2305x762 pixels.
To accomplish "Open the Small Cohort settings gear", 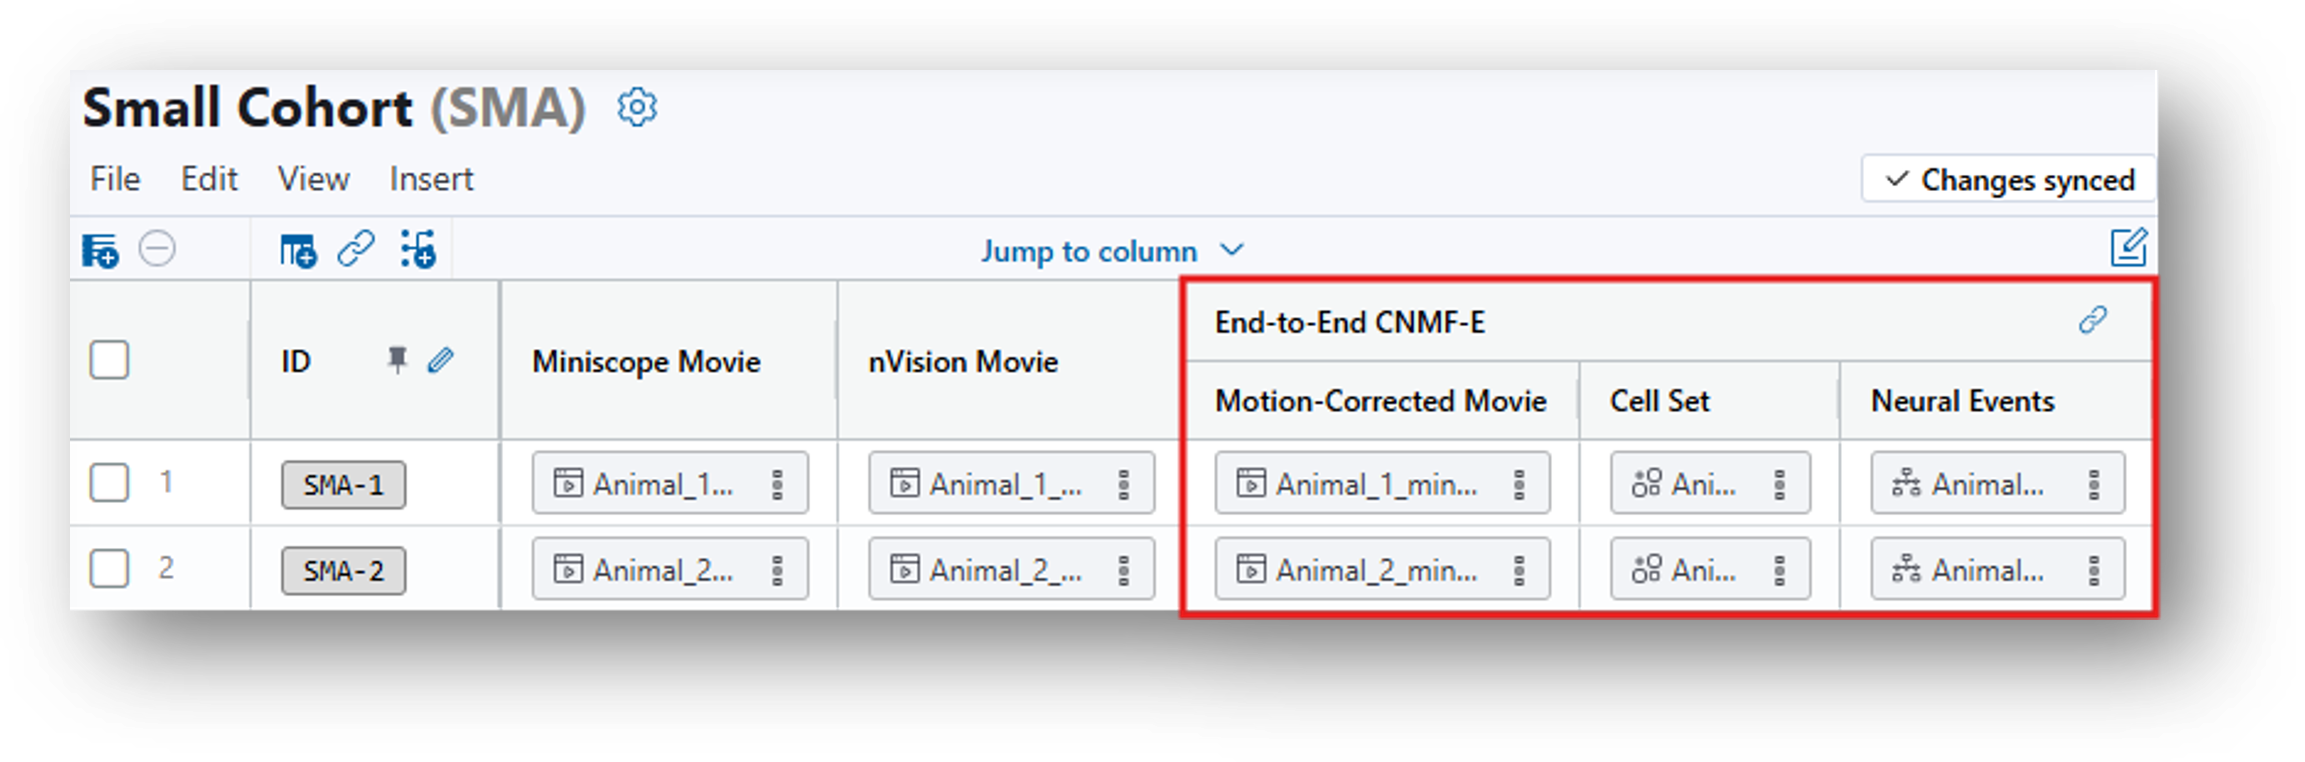I will pyautogui.click(x=637, y=107).
